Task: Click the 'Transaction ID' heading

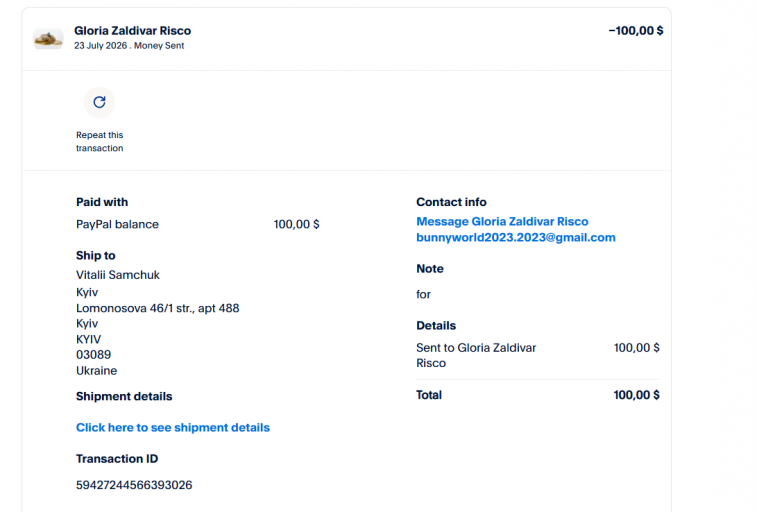Action: click(117, 459)
